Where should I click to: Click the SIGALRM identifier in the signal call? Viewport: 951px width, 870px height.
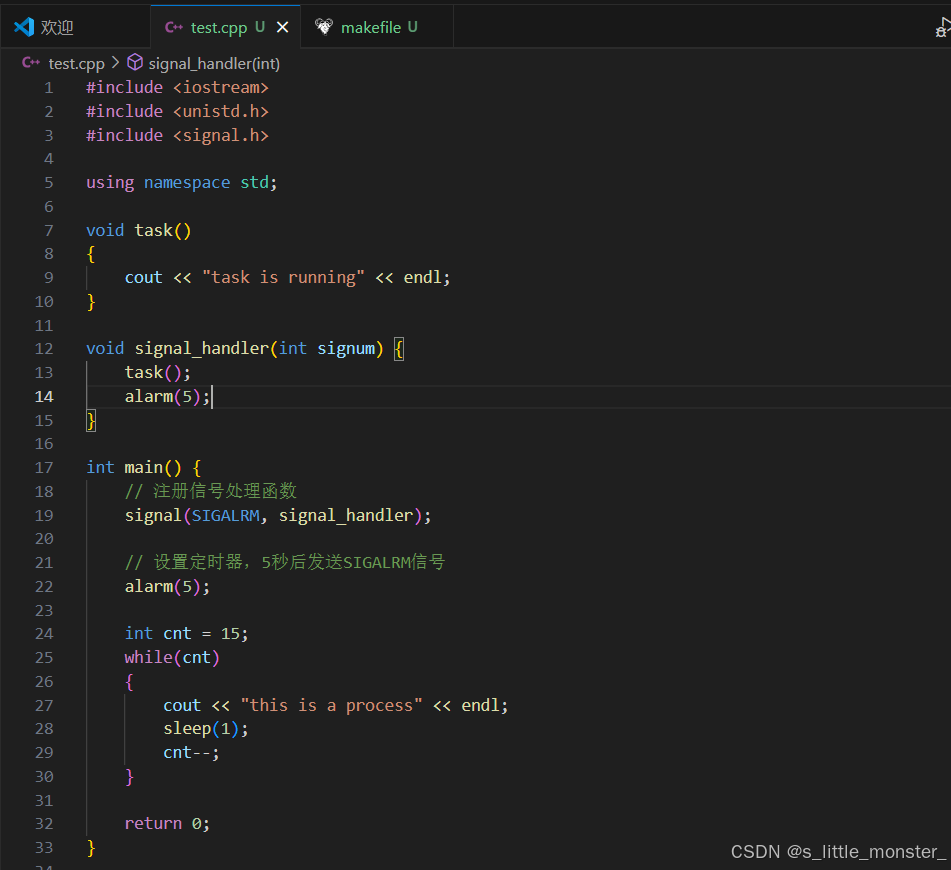tap(226, 515)
